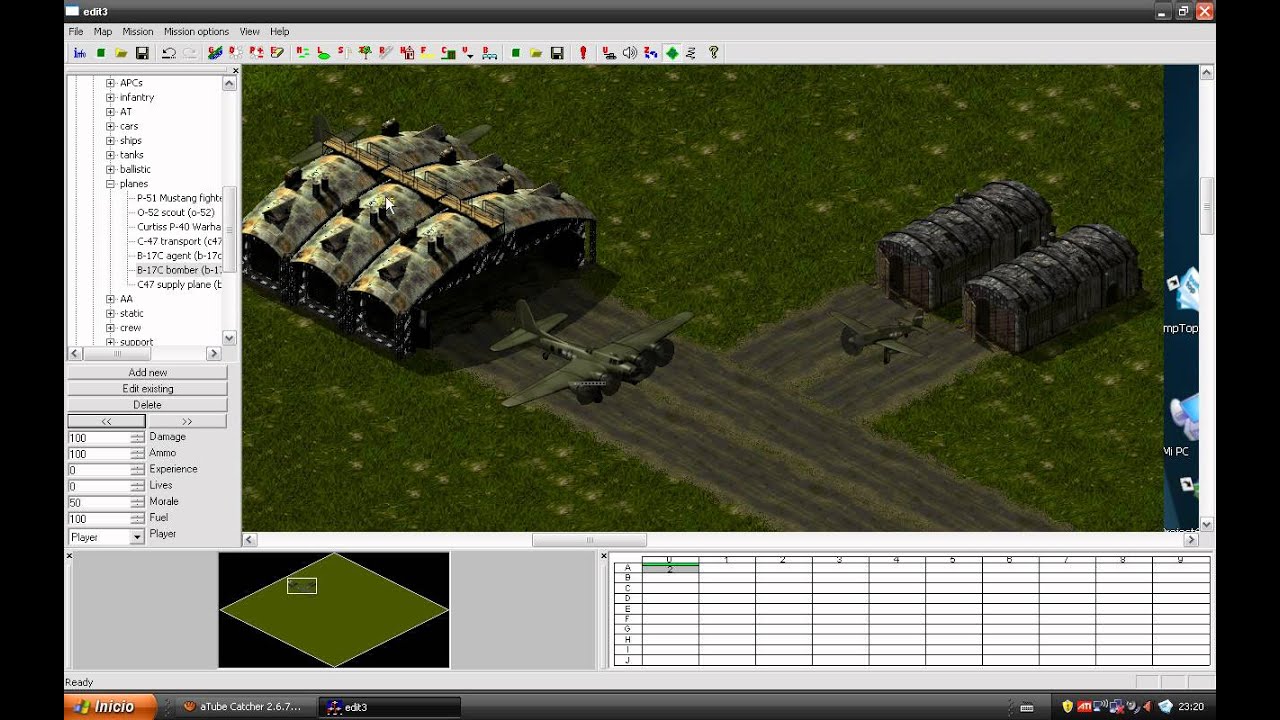Select the E eraser tool icon

(276, 52)
